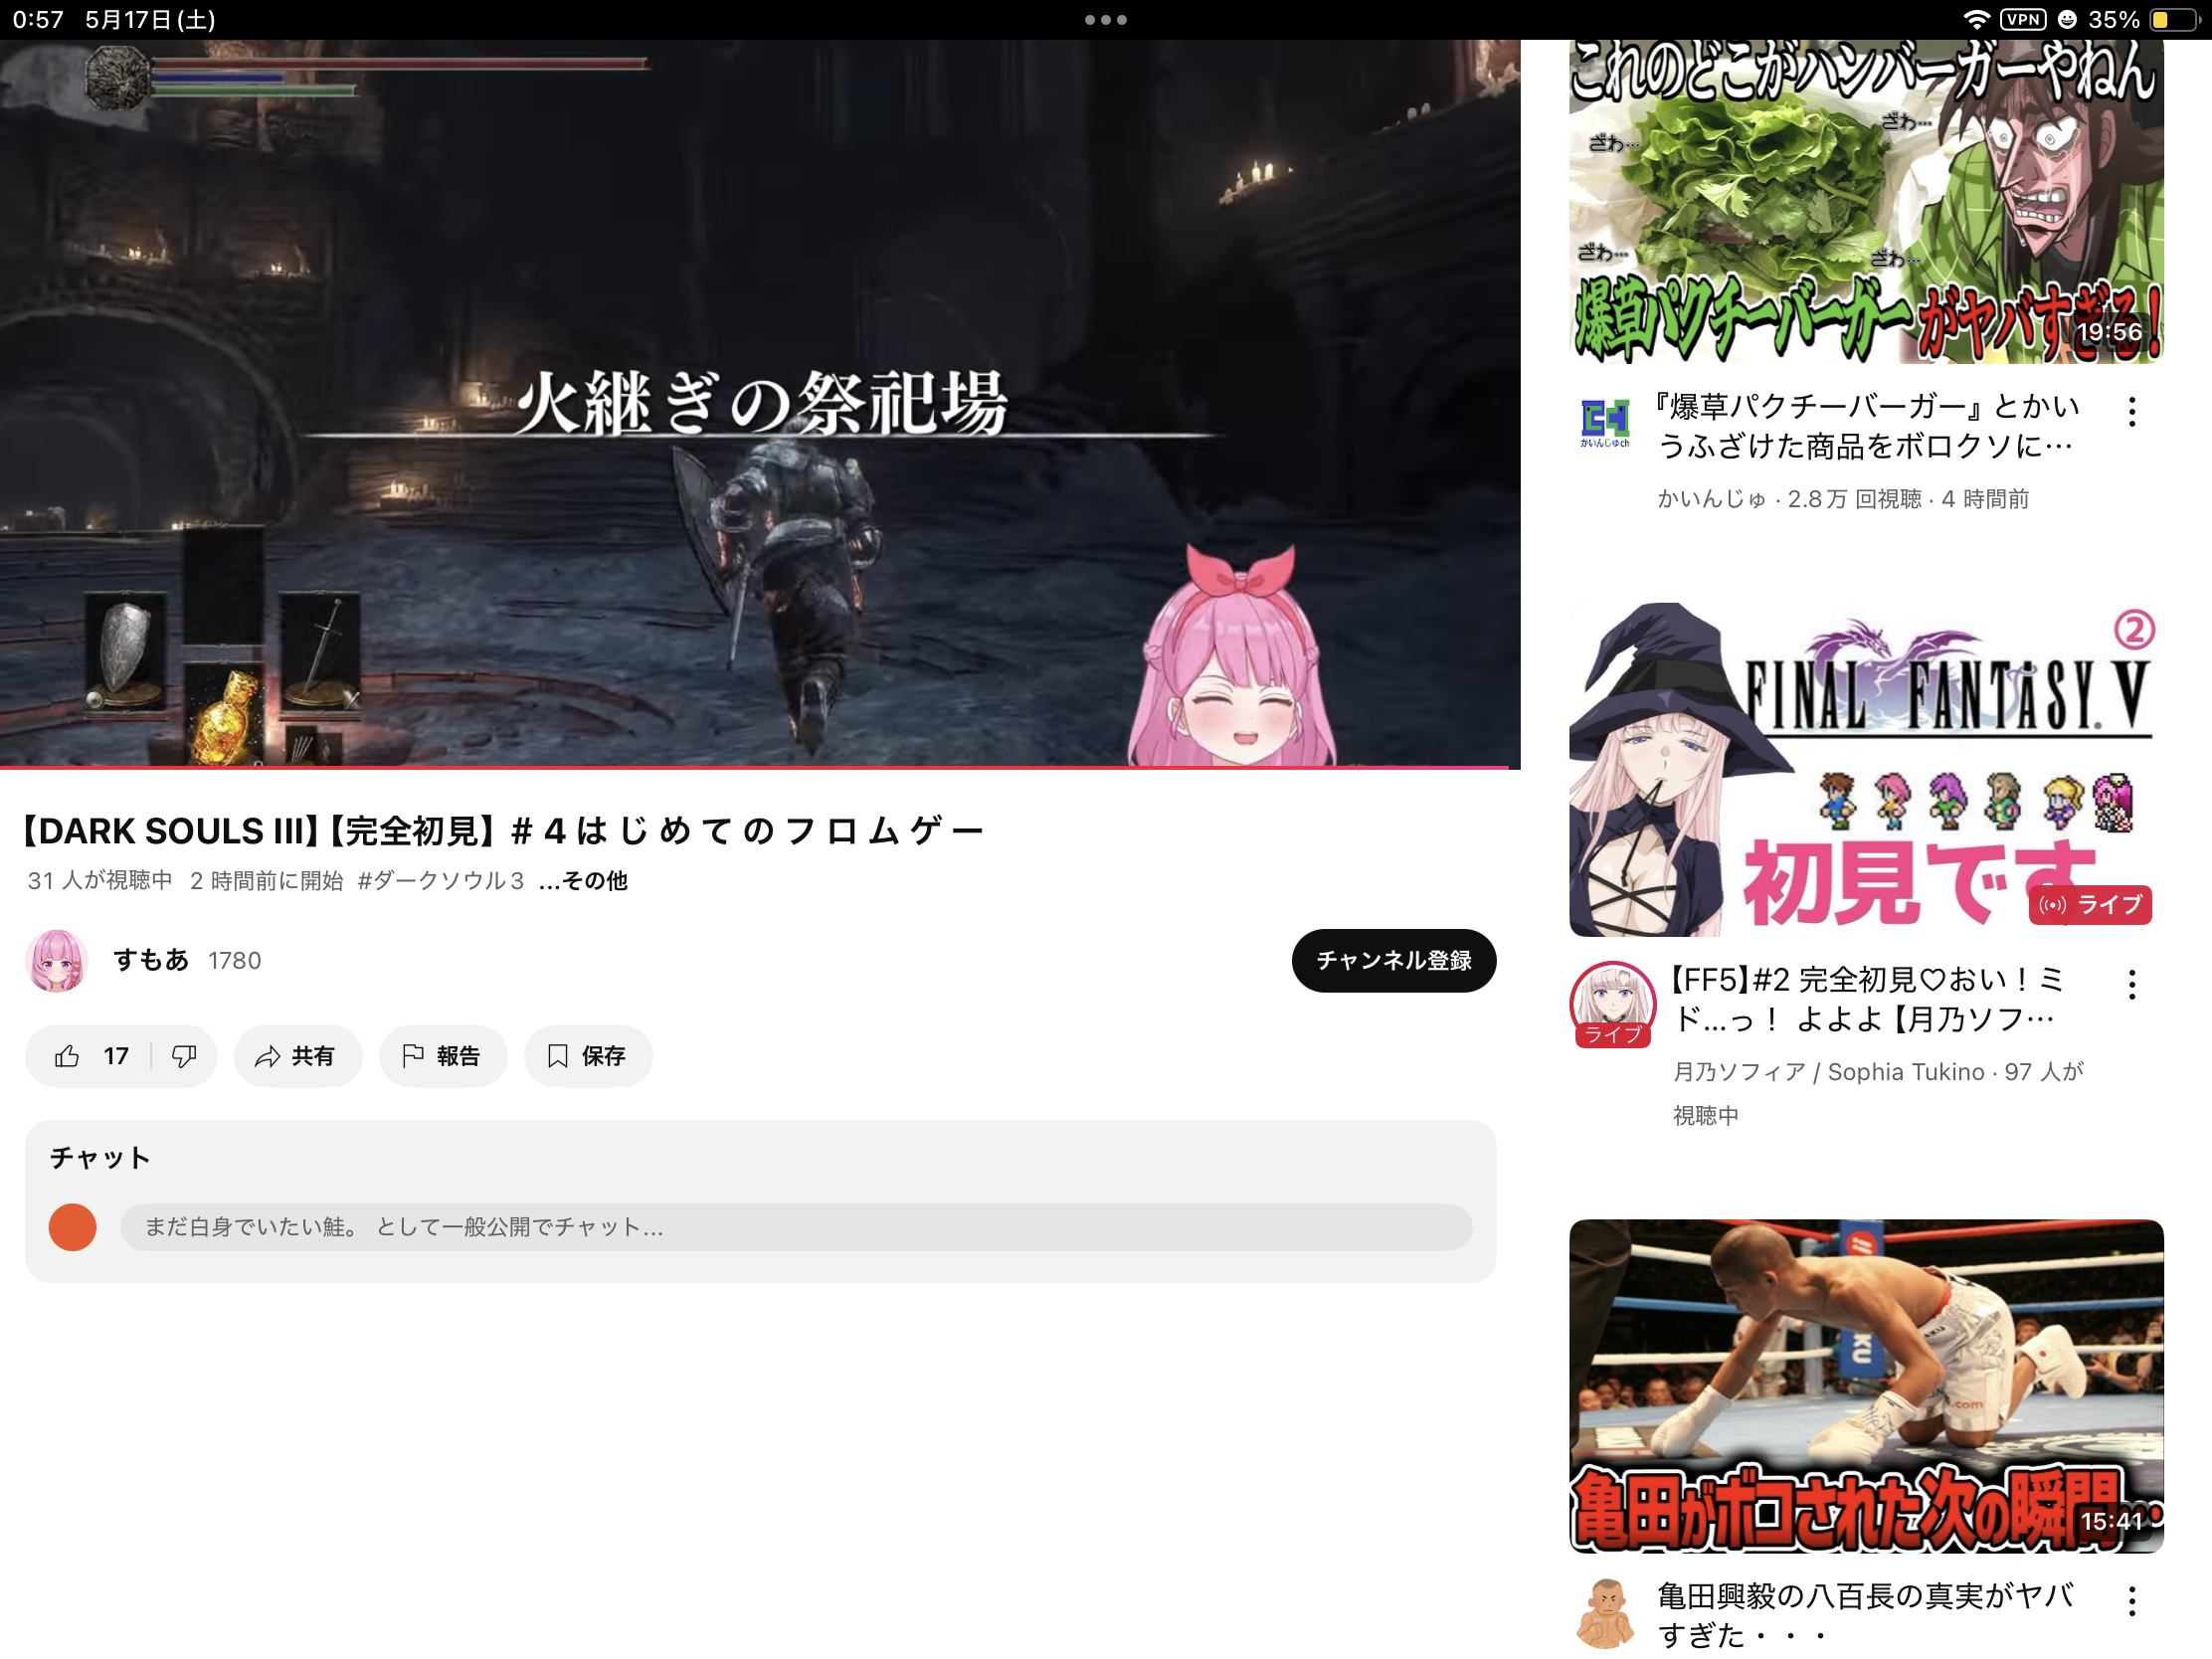Open more options for 爆草パクチーバーガー video
This screenshot has width=2212, height=1659.
(2132, 412)
